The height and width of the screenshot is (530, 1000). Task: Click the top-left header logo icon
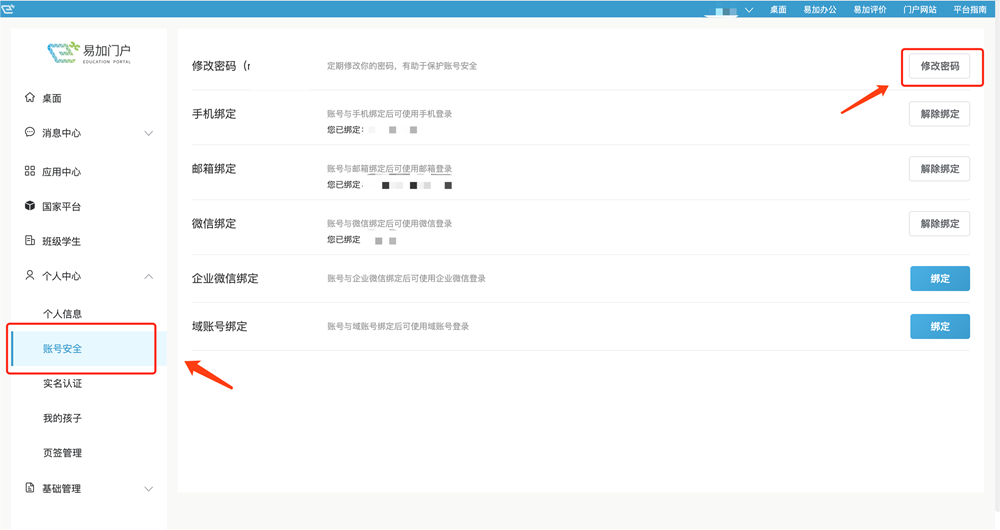[x=8, y=8]
